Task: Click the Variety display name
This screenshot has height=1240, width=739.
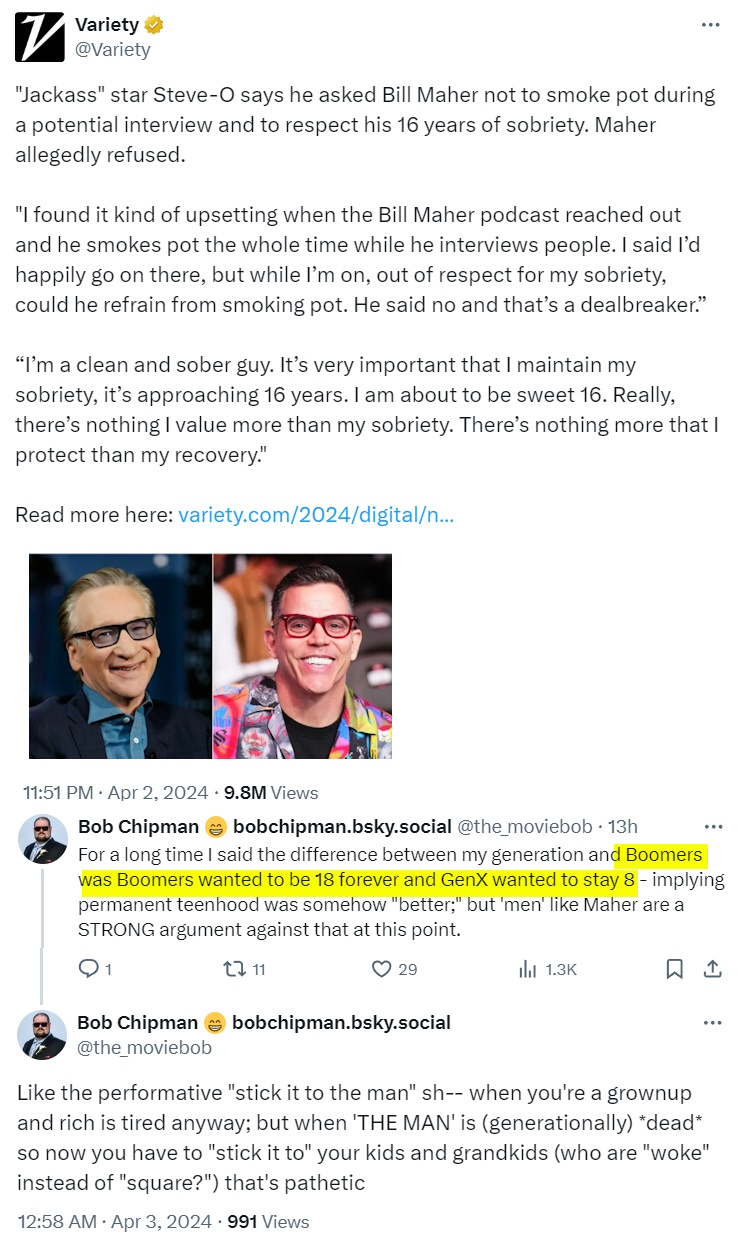Action: tap(107, 25)
